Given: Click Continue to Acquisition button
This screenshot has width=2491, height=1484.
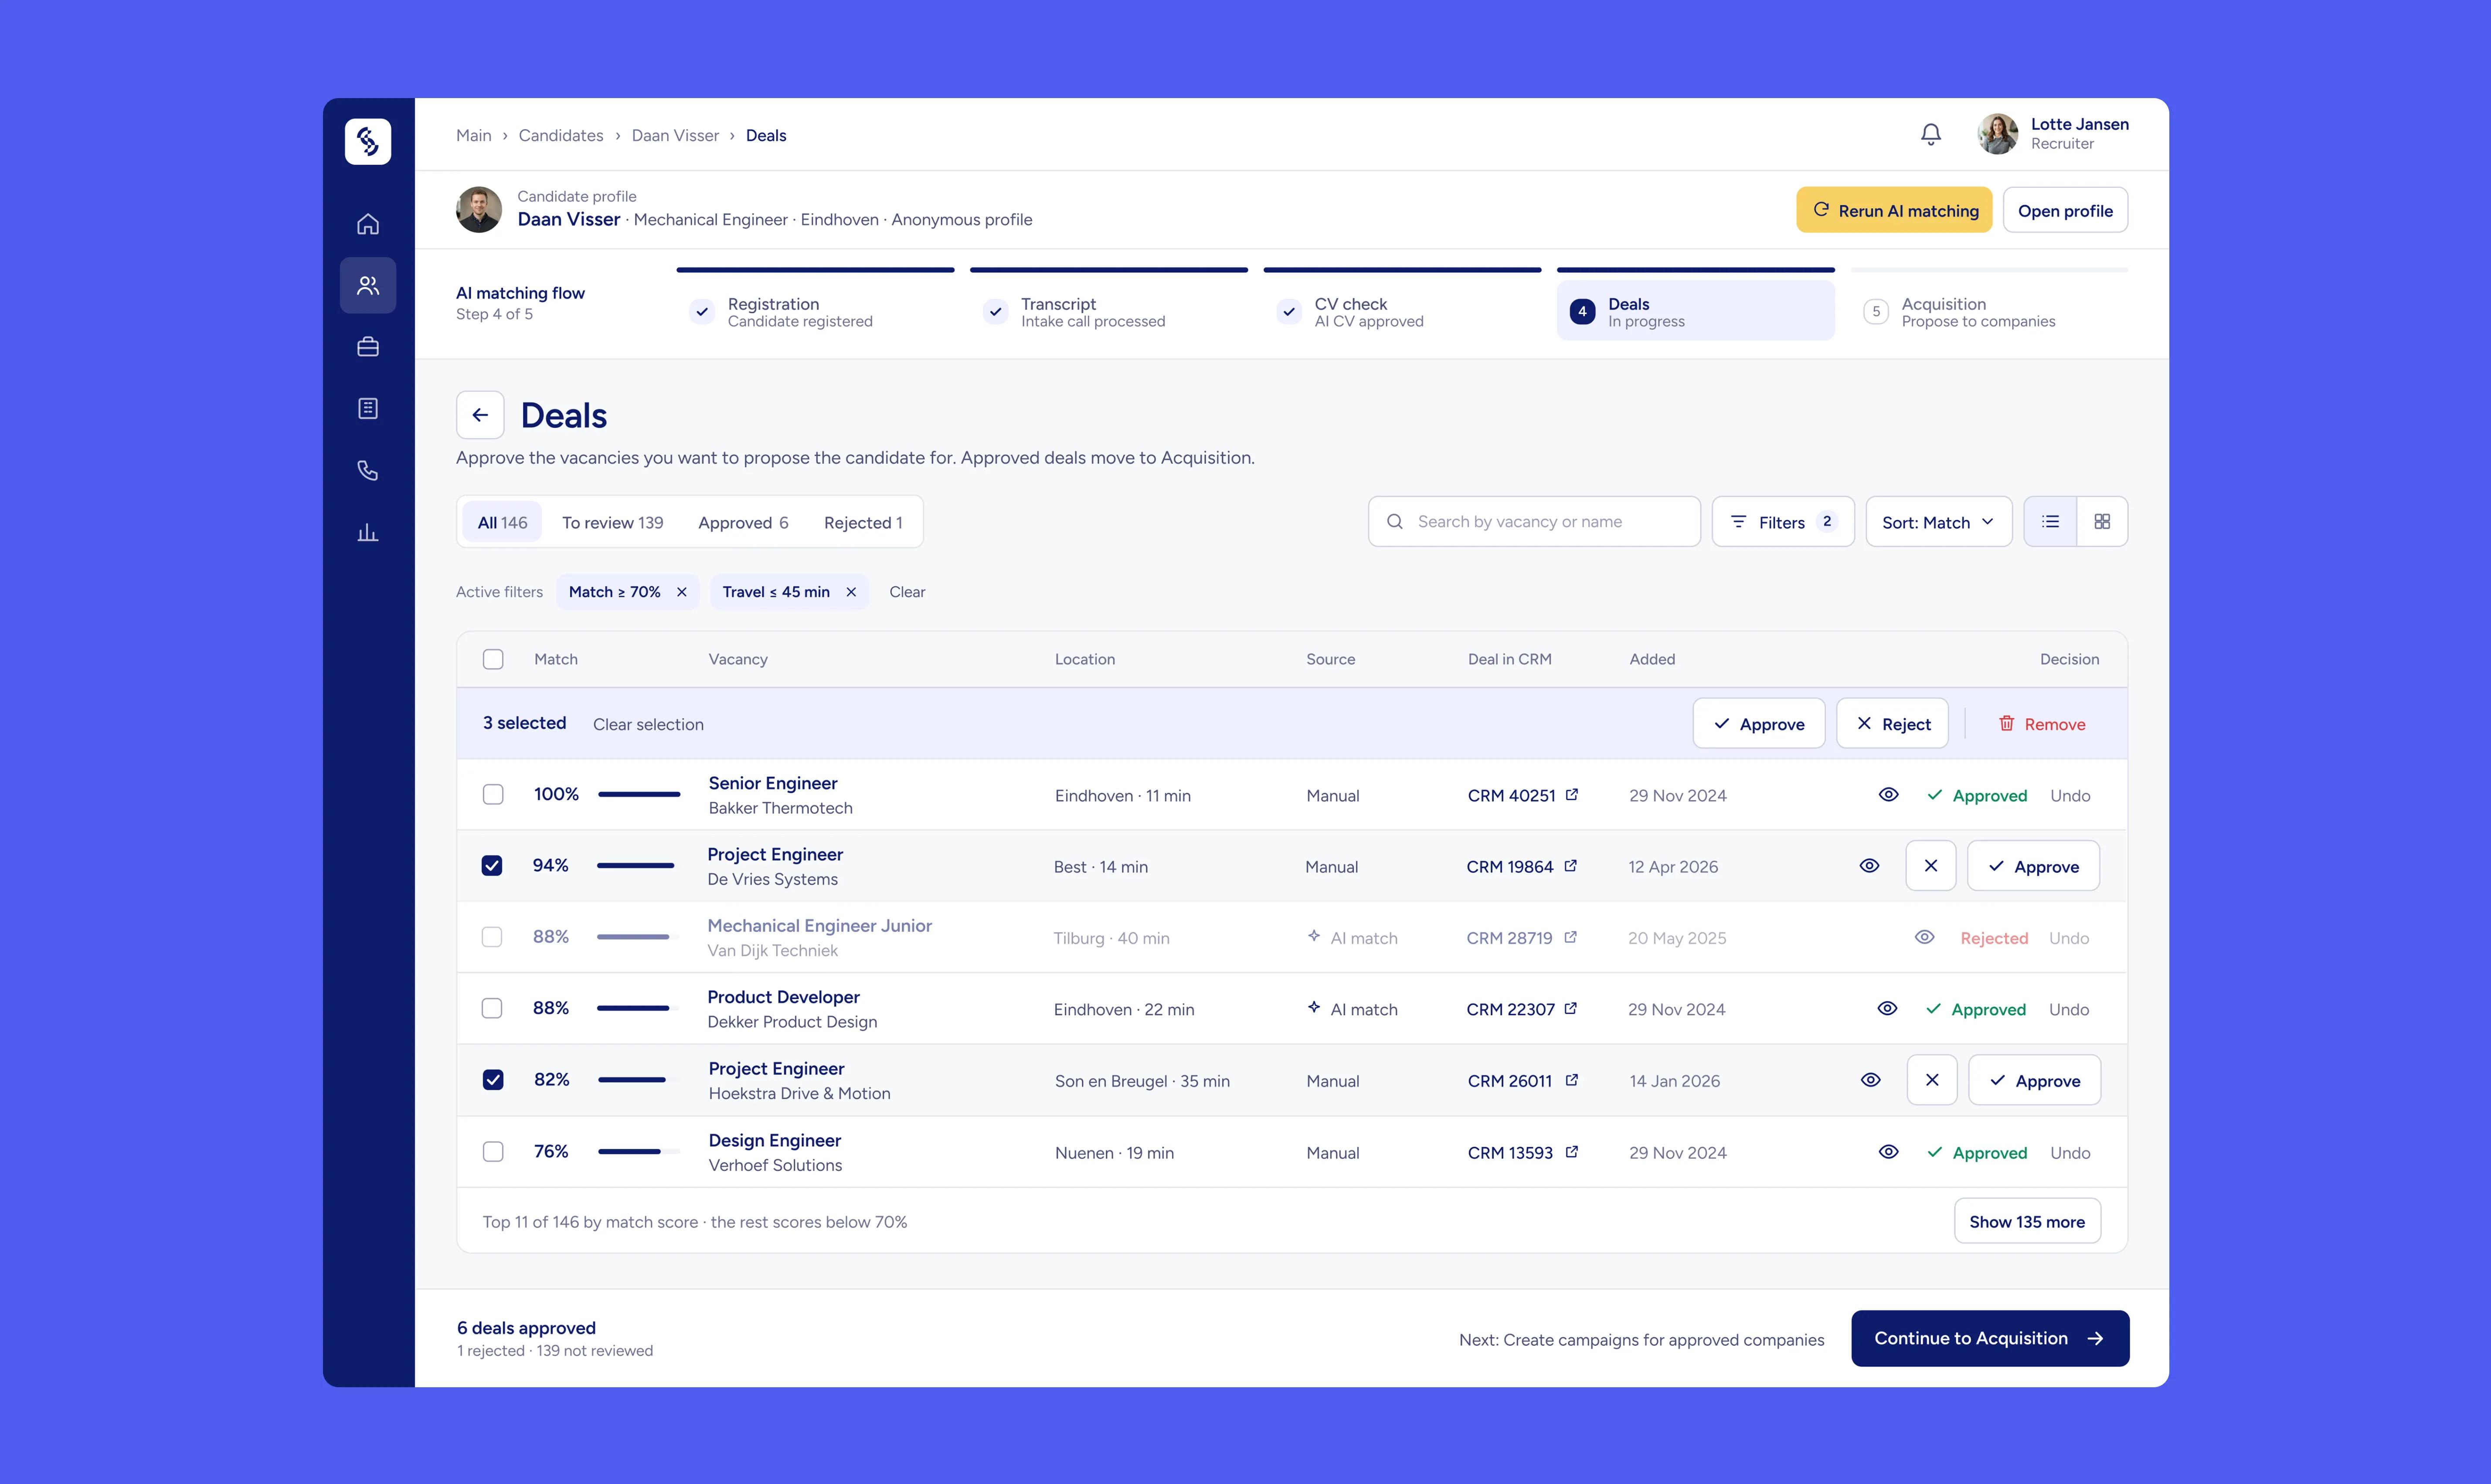Looking at the screenshot, I should (x=1990, y=1338).
